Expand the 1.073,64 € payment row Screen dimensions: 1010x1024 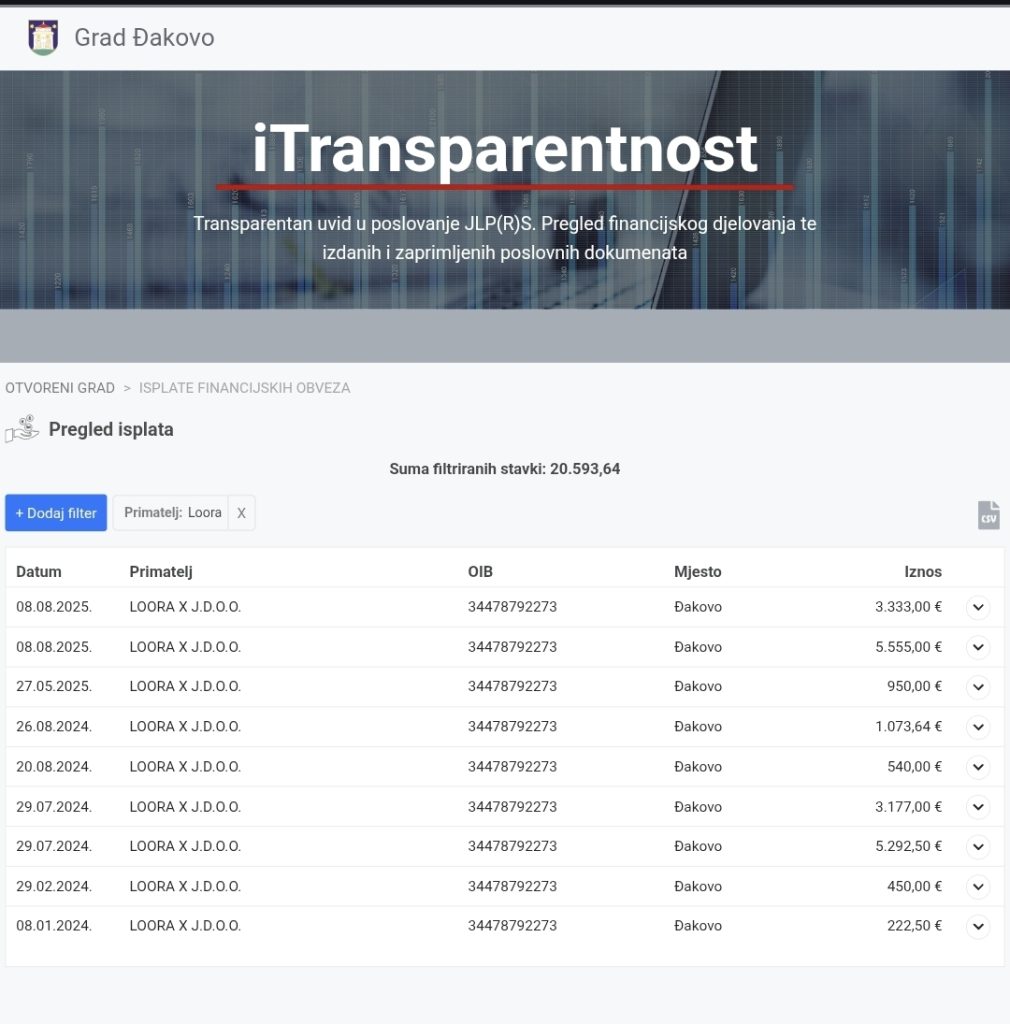click(978, 727)
